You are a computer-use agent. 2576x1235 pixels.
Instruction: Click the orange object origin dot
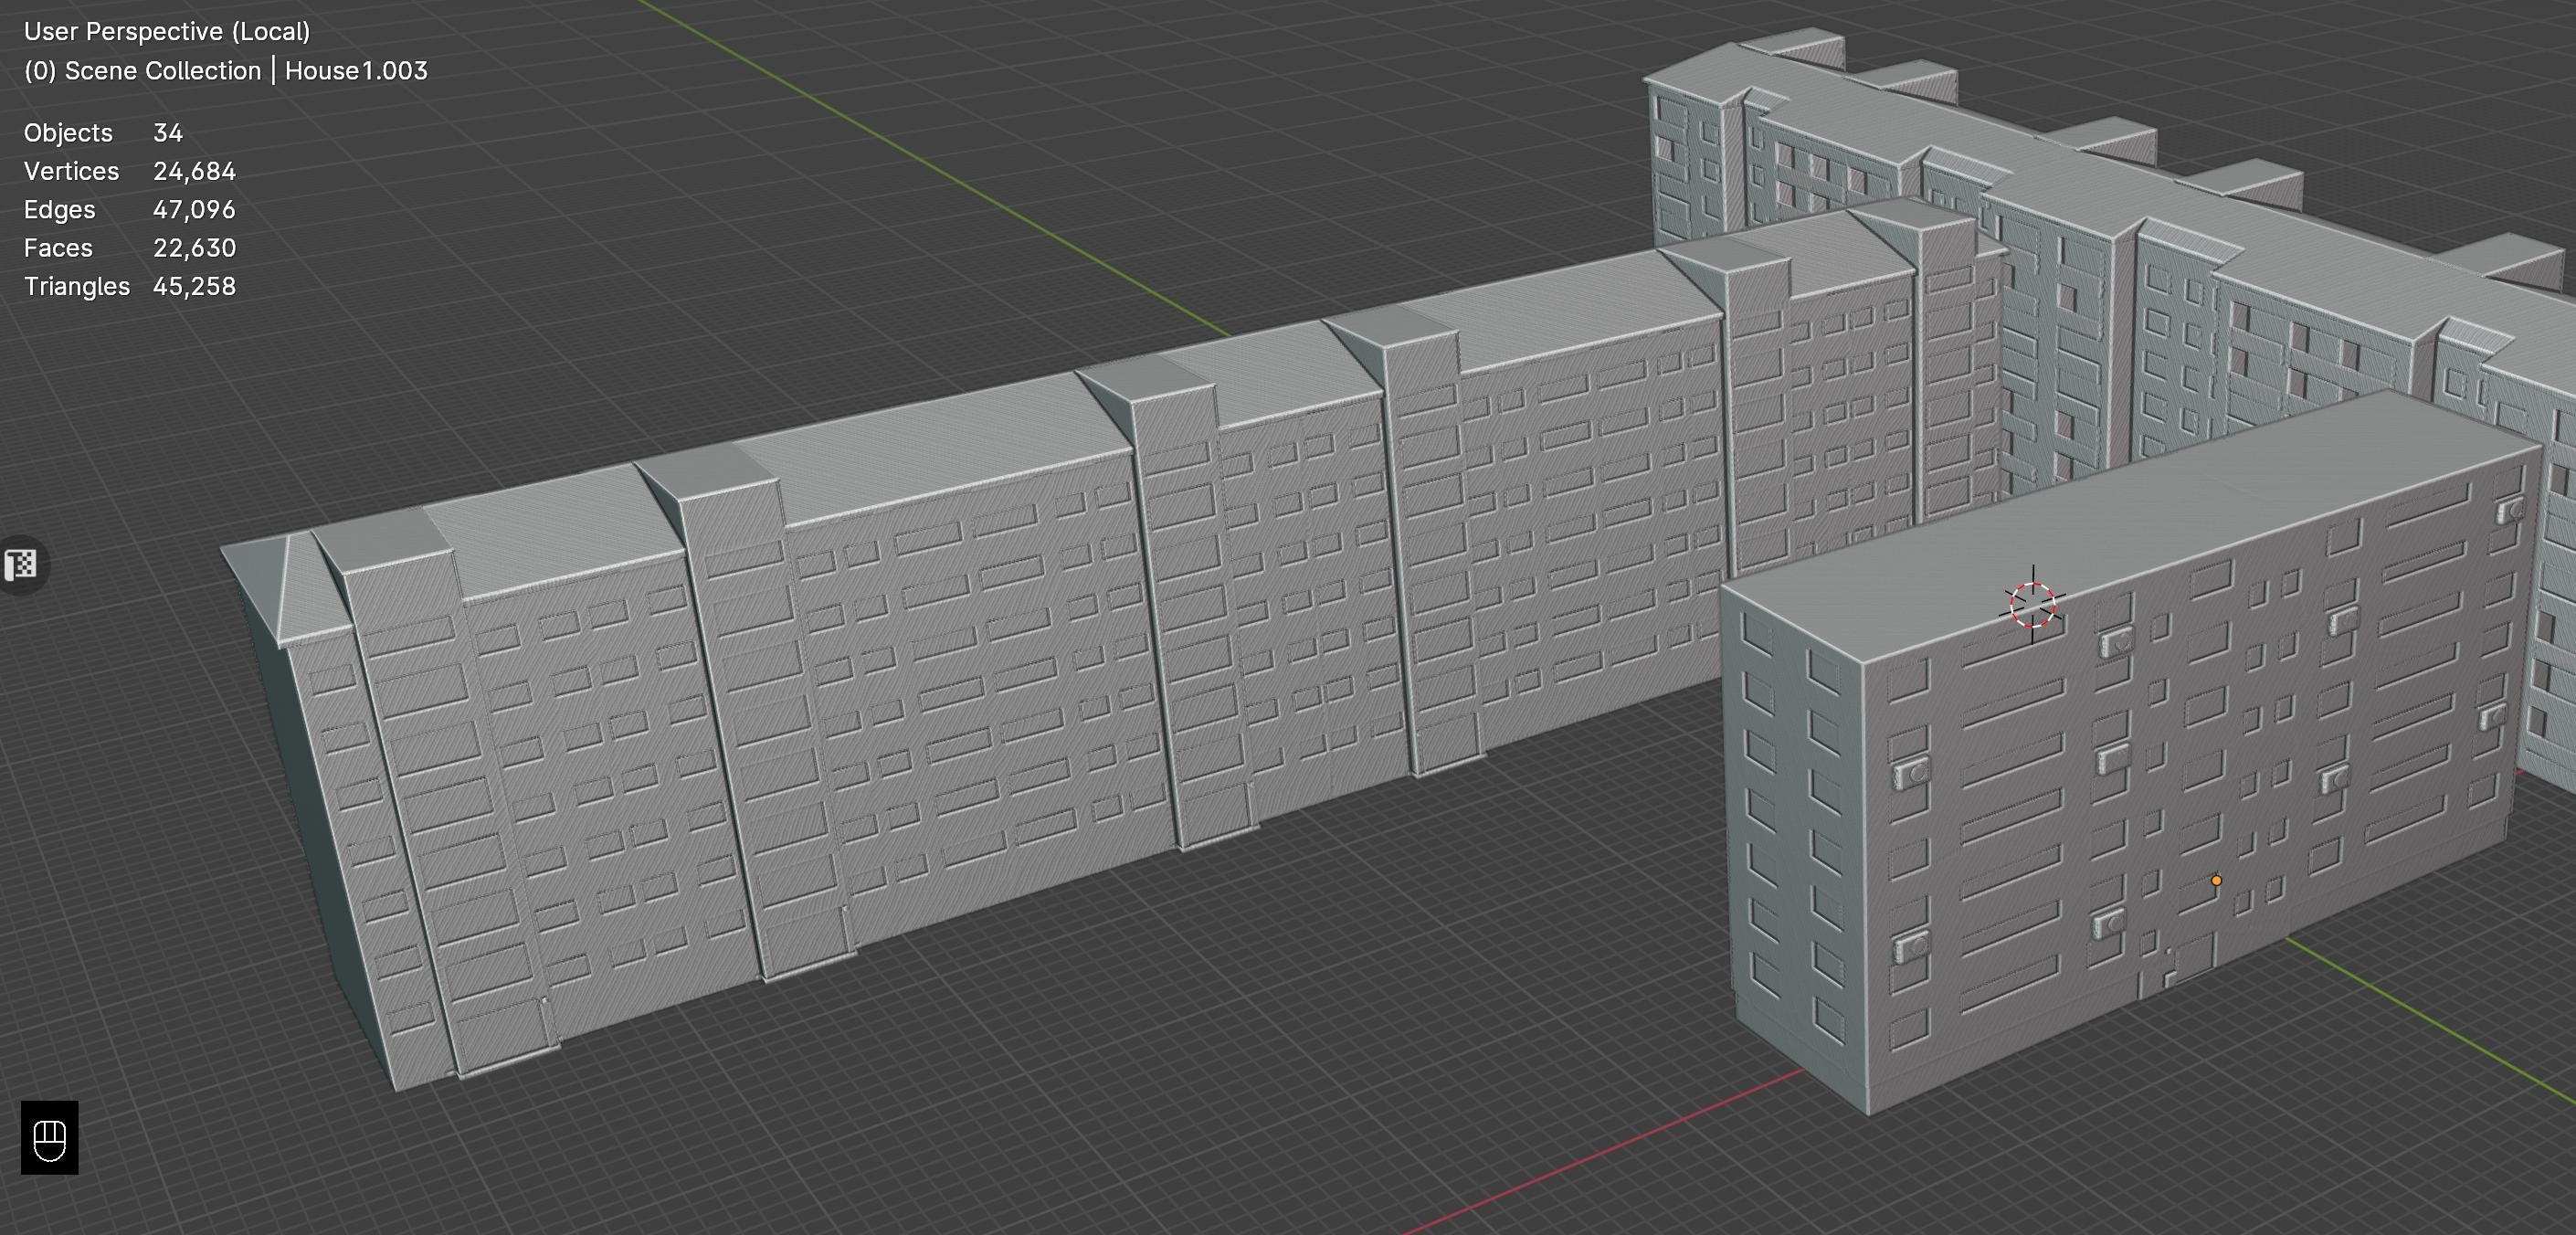[2216, 881]
